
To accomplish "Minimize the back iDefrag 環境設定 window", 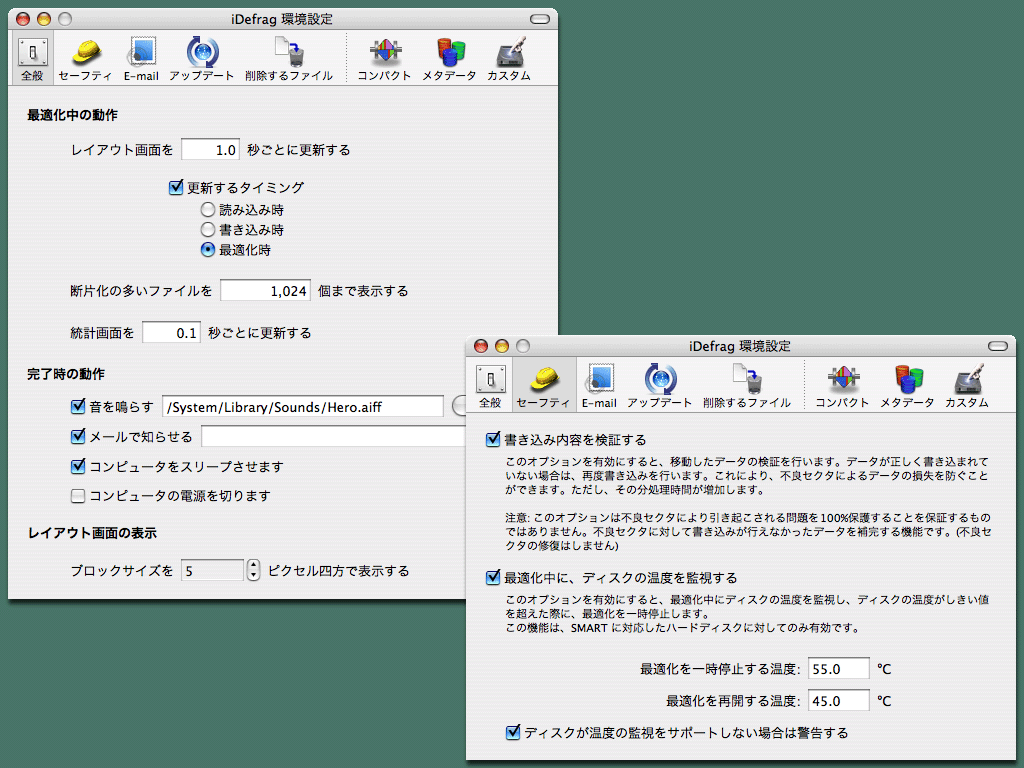I will tap(44, 19).
